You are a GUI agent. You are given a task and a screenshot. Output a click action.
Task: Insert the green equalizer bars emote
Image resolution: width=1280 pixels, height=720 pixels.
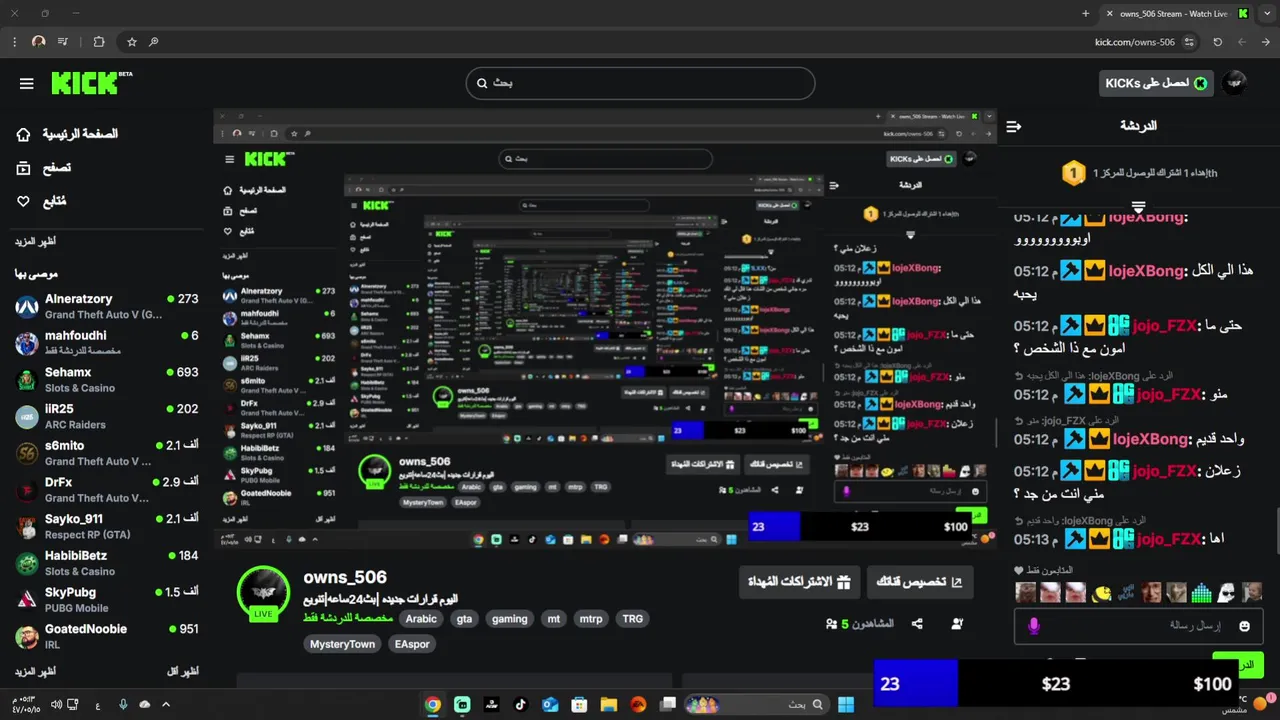click(x=1201, y=593)
